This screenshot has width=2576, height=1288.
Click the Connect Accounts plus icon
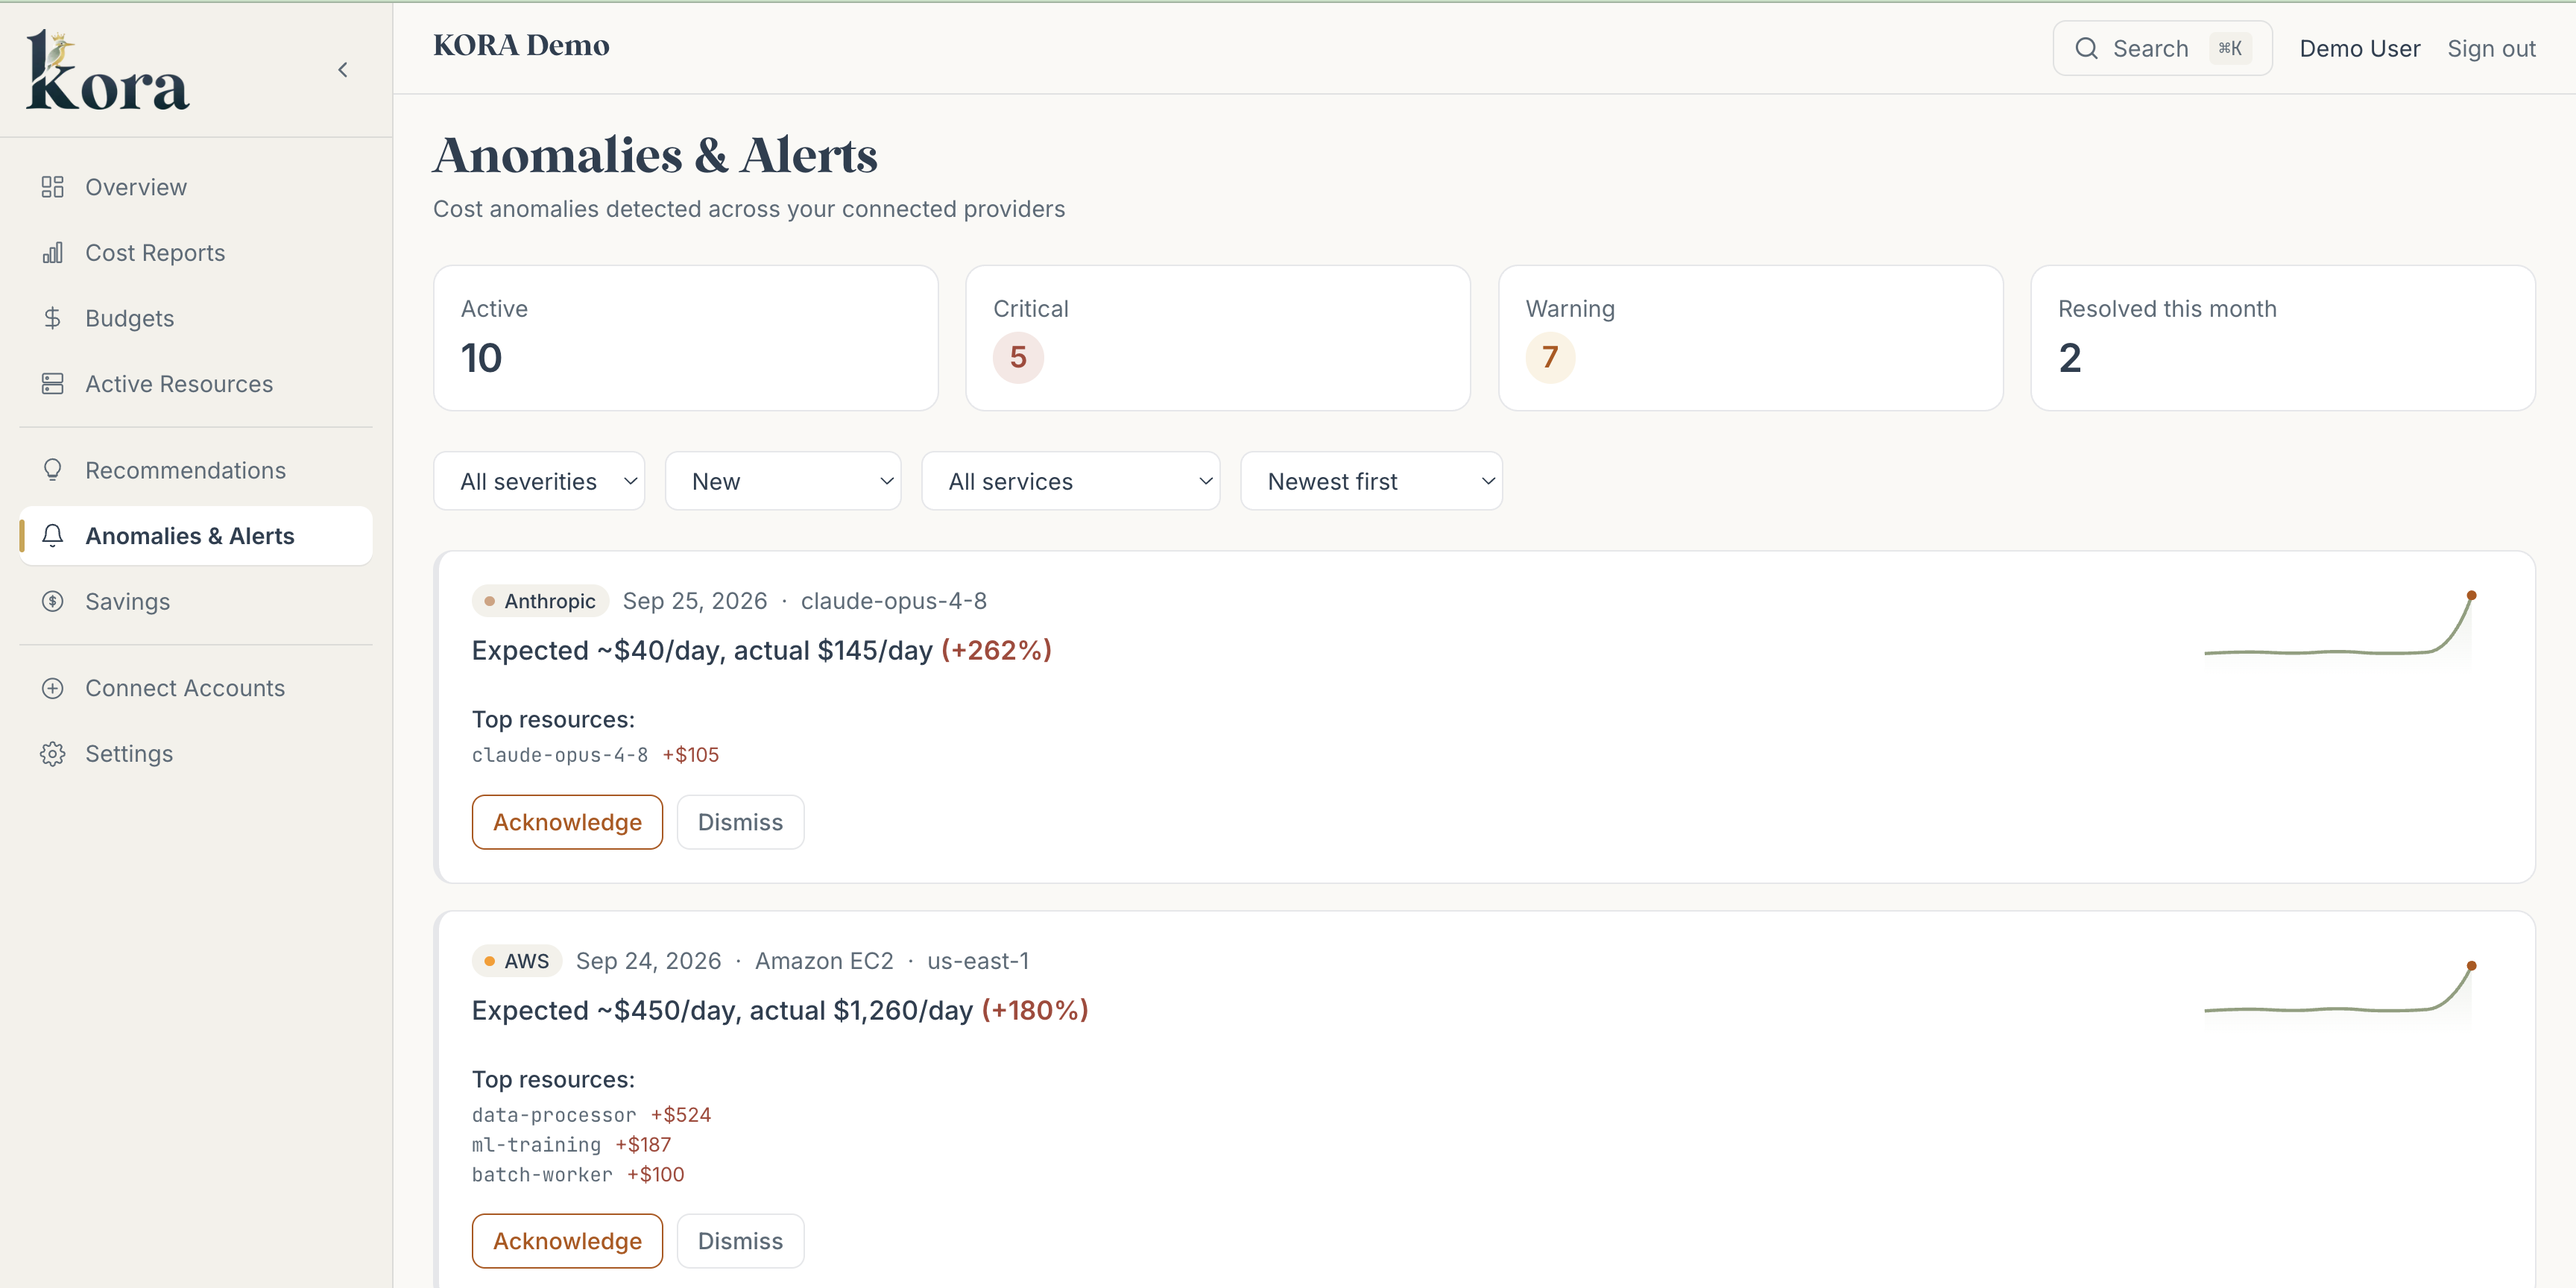click(53, 688)
